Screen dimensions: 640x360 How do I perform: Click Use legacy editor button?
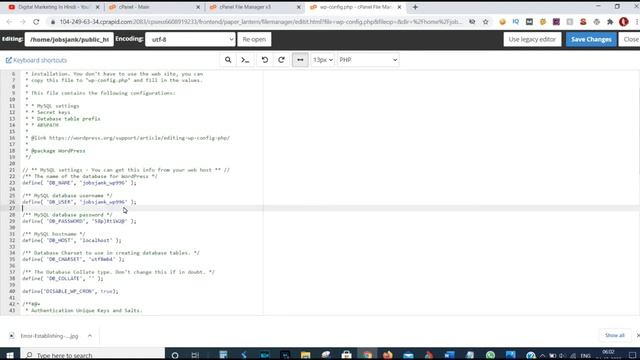pyautogui.click(x=532, y=40)
